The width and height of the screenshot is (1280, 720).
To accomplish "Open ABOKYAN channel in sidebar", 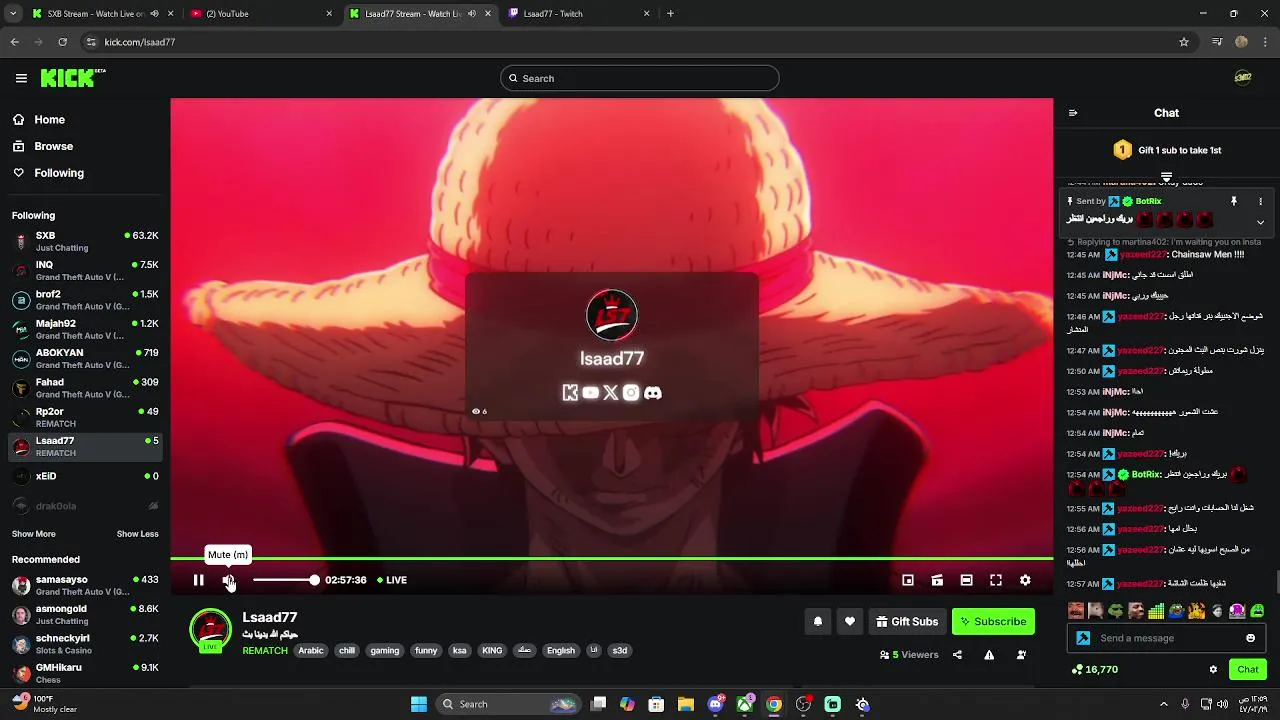I will pyautogui.click(x=85, y=358).
